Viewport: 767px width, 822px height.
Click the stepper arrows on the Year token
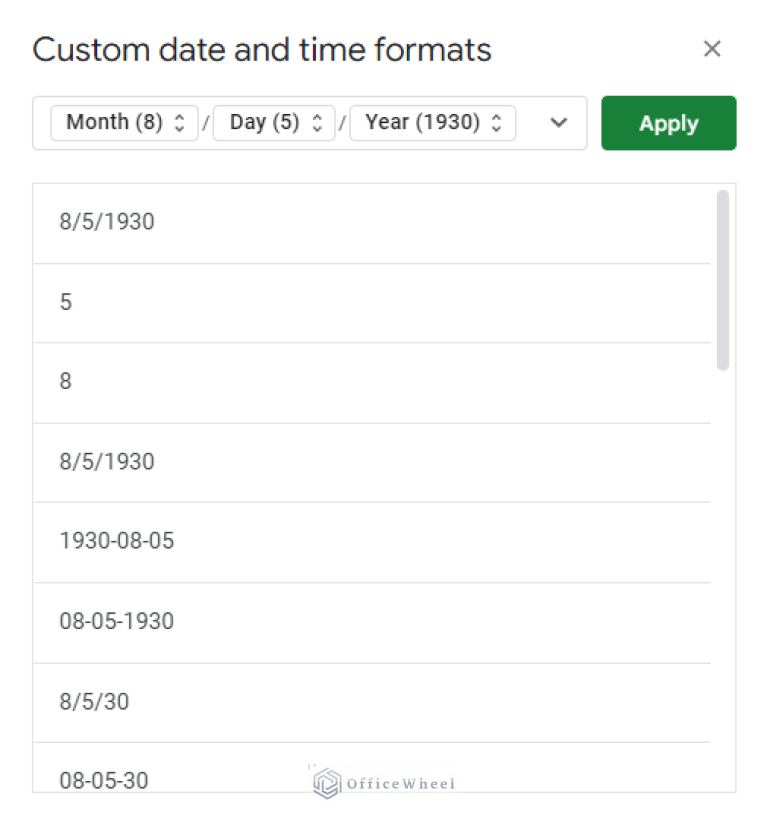click(x=496, y=122)
